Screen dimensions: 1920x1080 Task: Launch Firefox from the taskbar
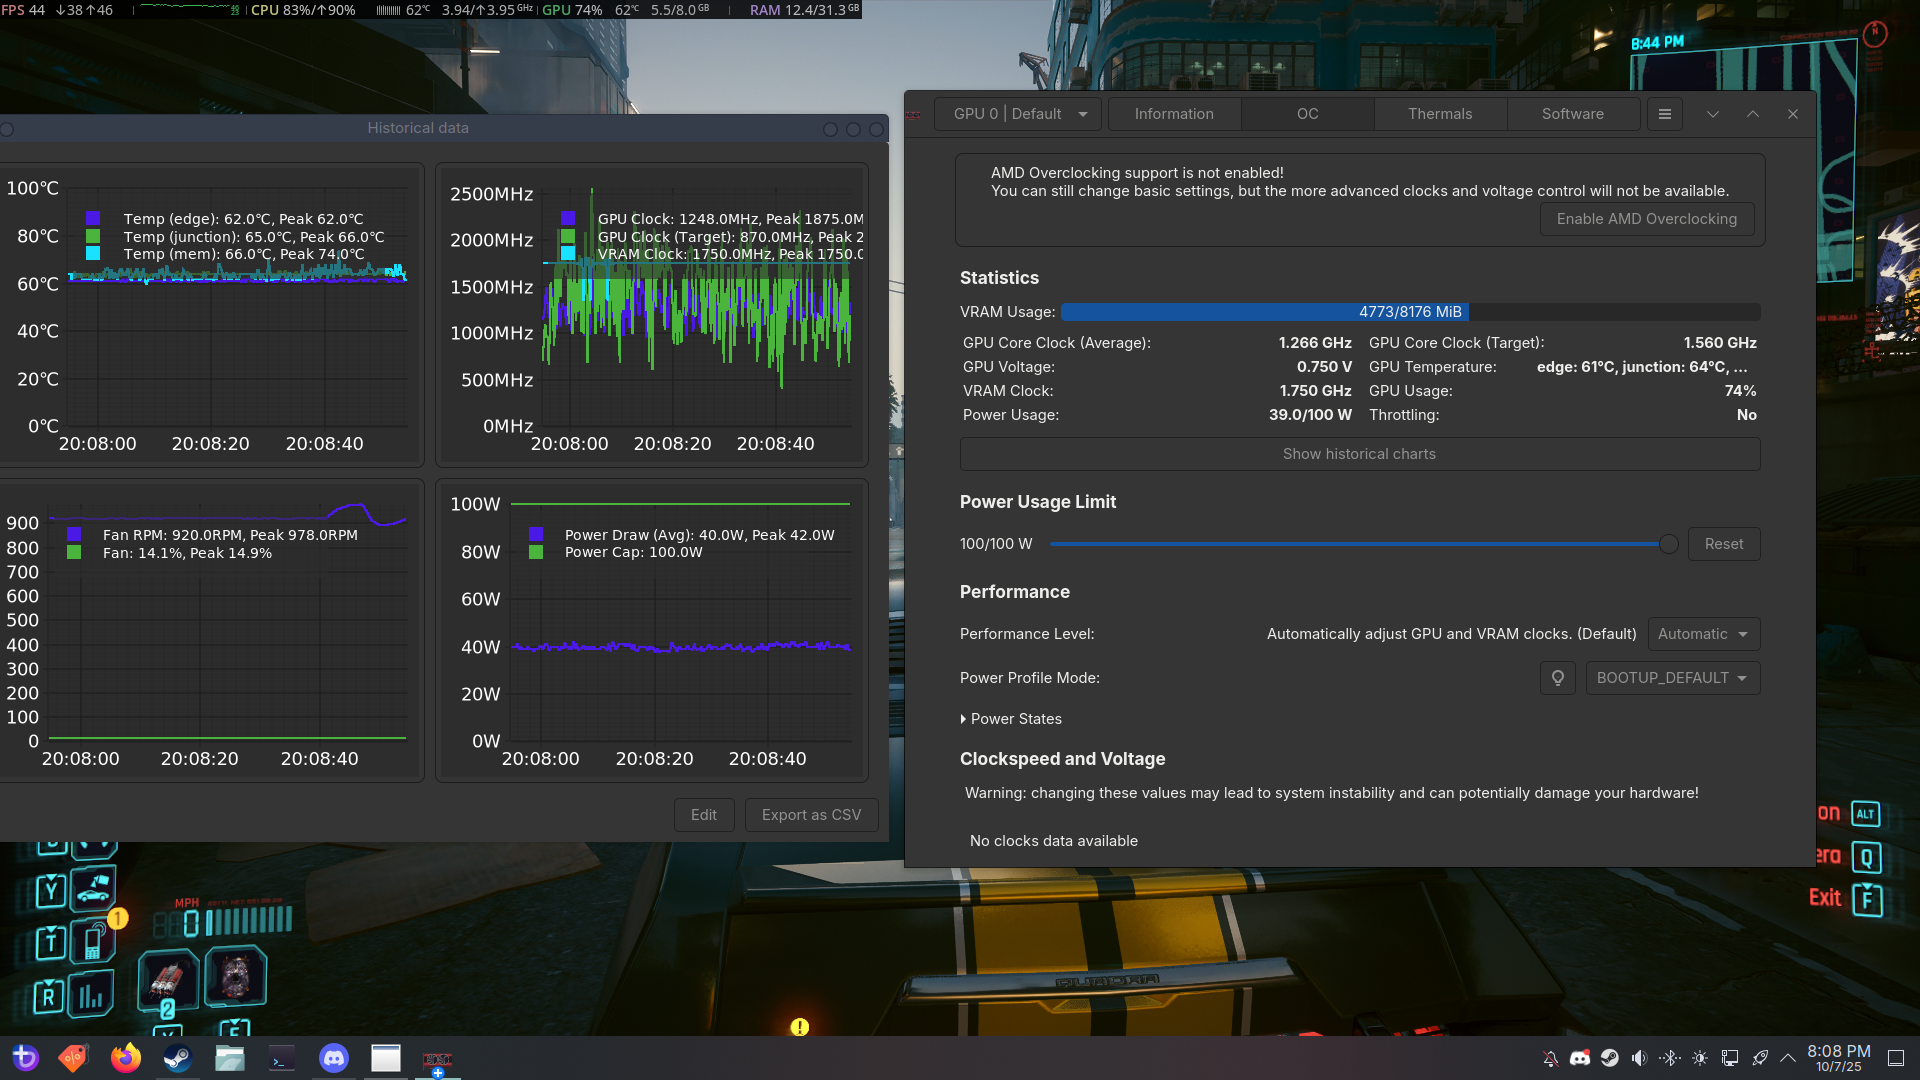126,1058
